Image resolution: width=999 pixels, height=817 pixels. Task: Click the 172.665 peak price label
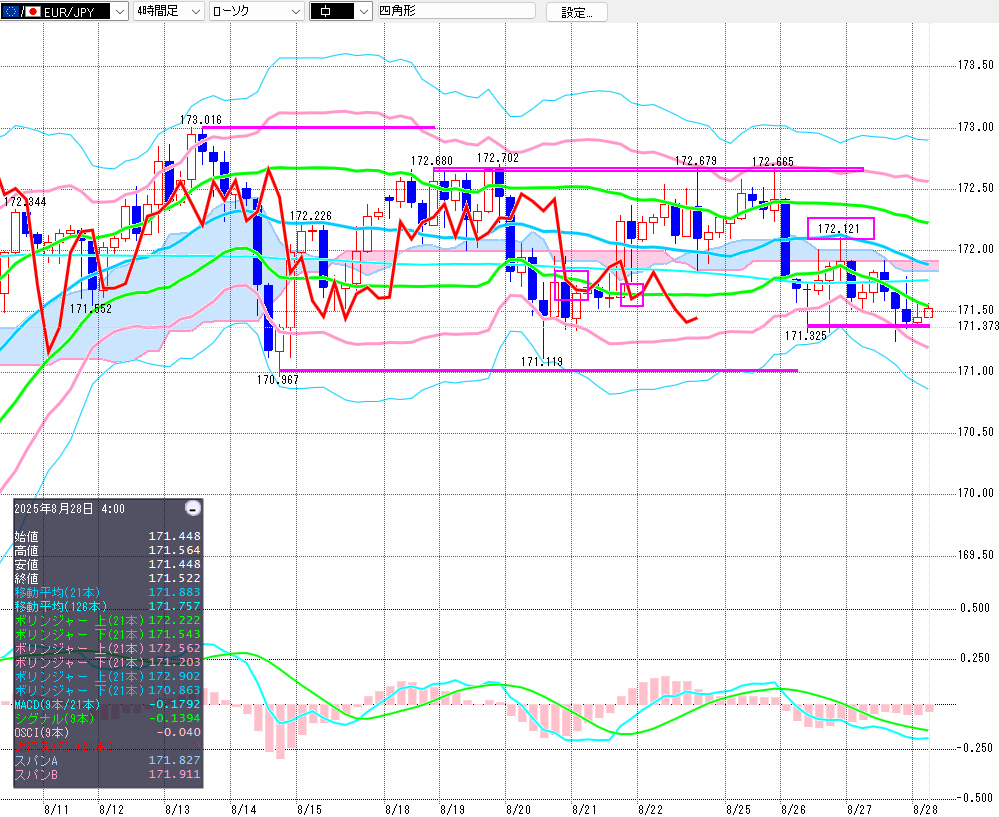pyautogui.click(x=773, y=162)
